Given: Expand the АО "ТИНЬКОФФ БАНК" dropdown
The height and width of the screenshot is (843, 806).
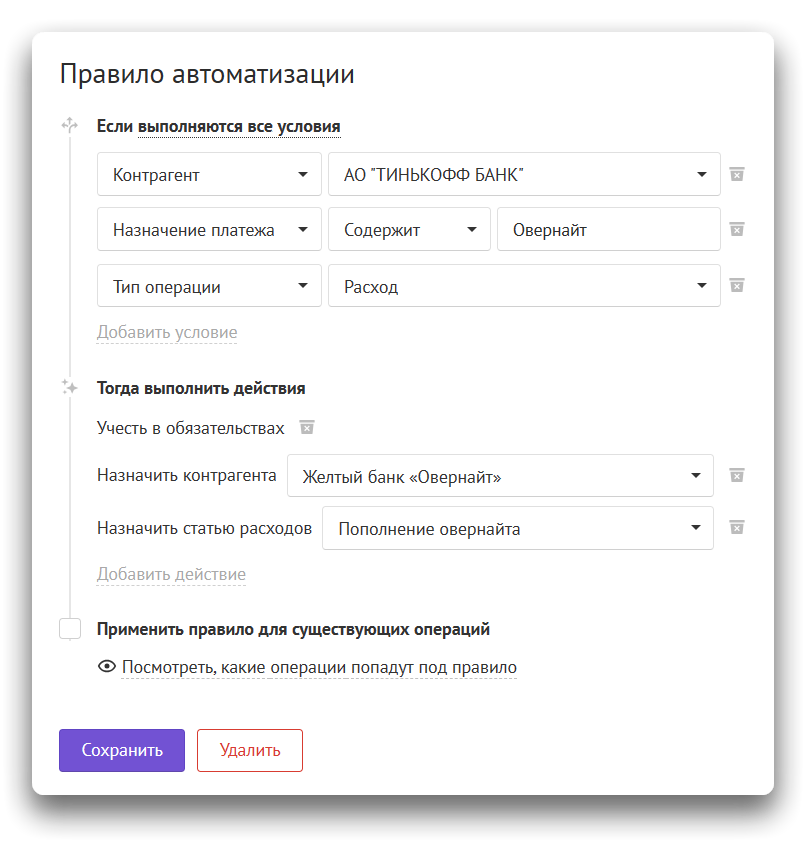Looking at the screenshot, I should tap(524, 175).
